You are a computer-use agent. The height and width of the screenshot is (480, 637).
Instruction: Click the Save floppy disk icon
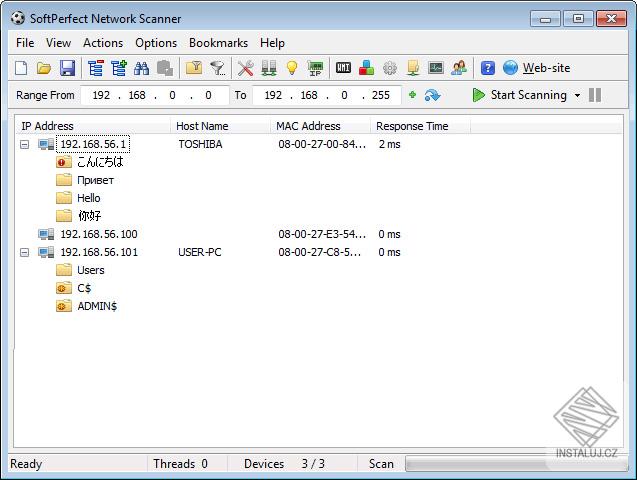[67, 68]
